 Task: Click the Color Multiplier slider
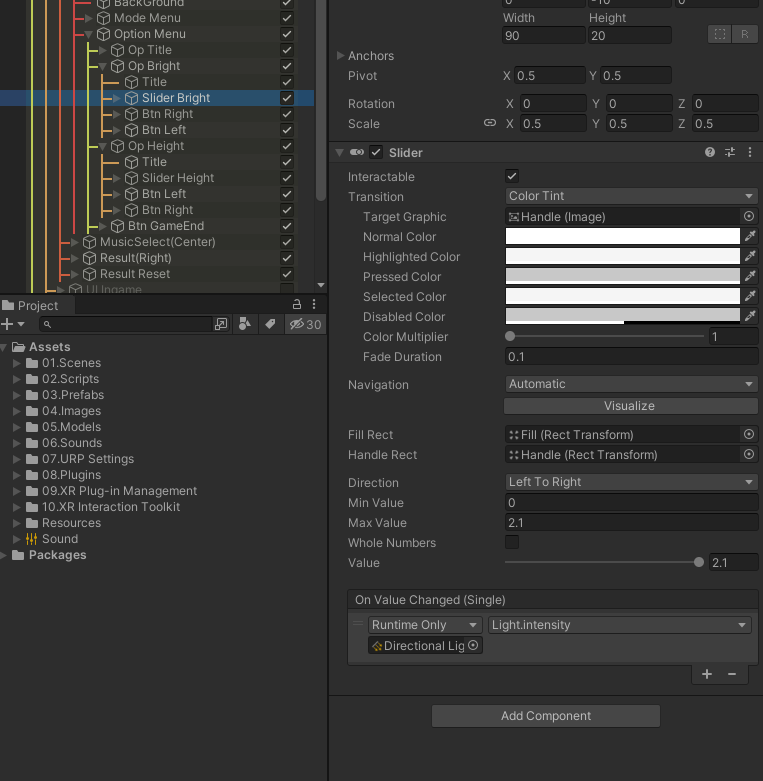605,336
